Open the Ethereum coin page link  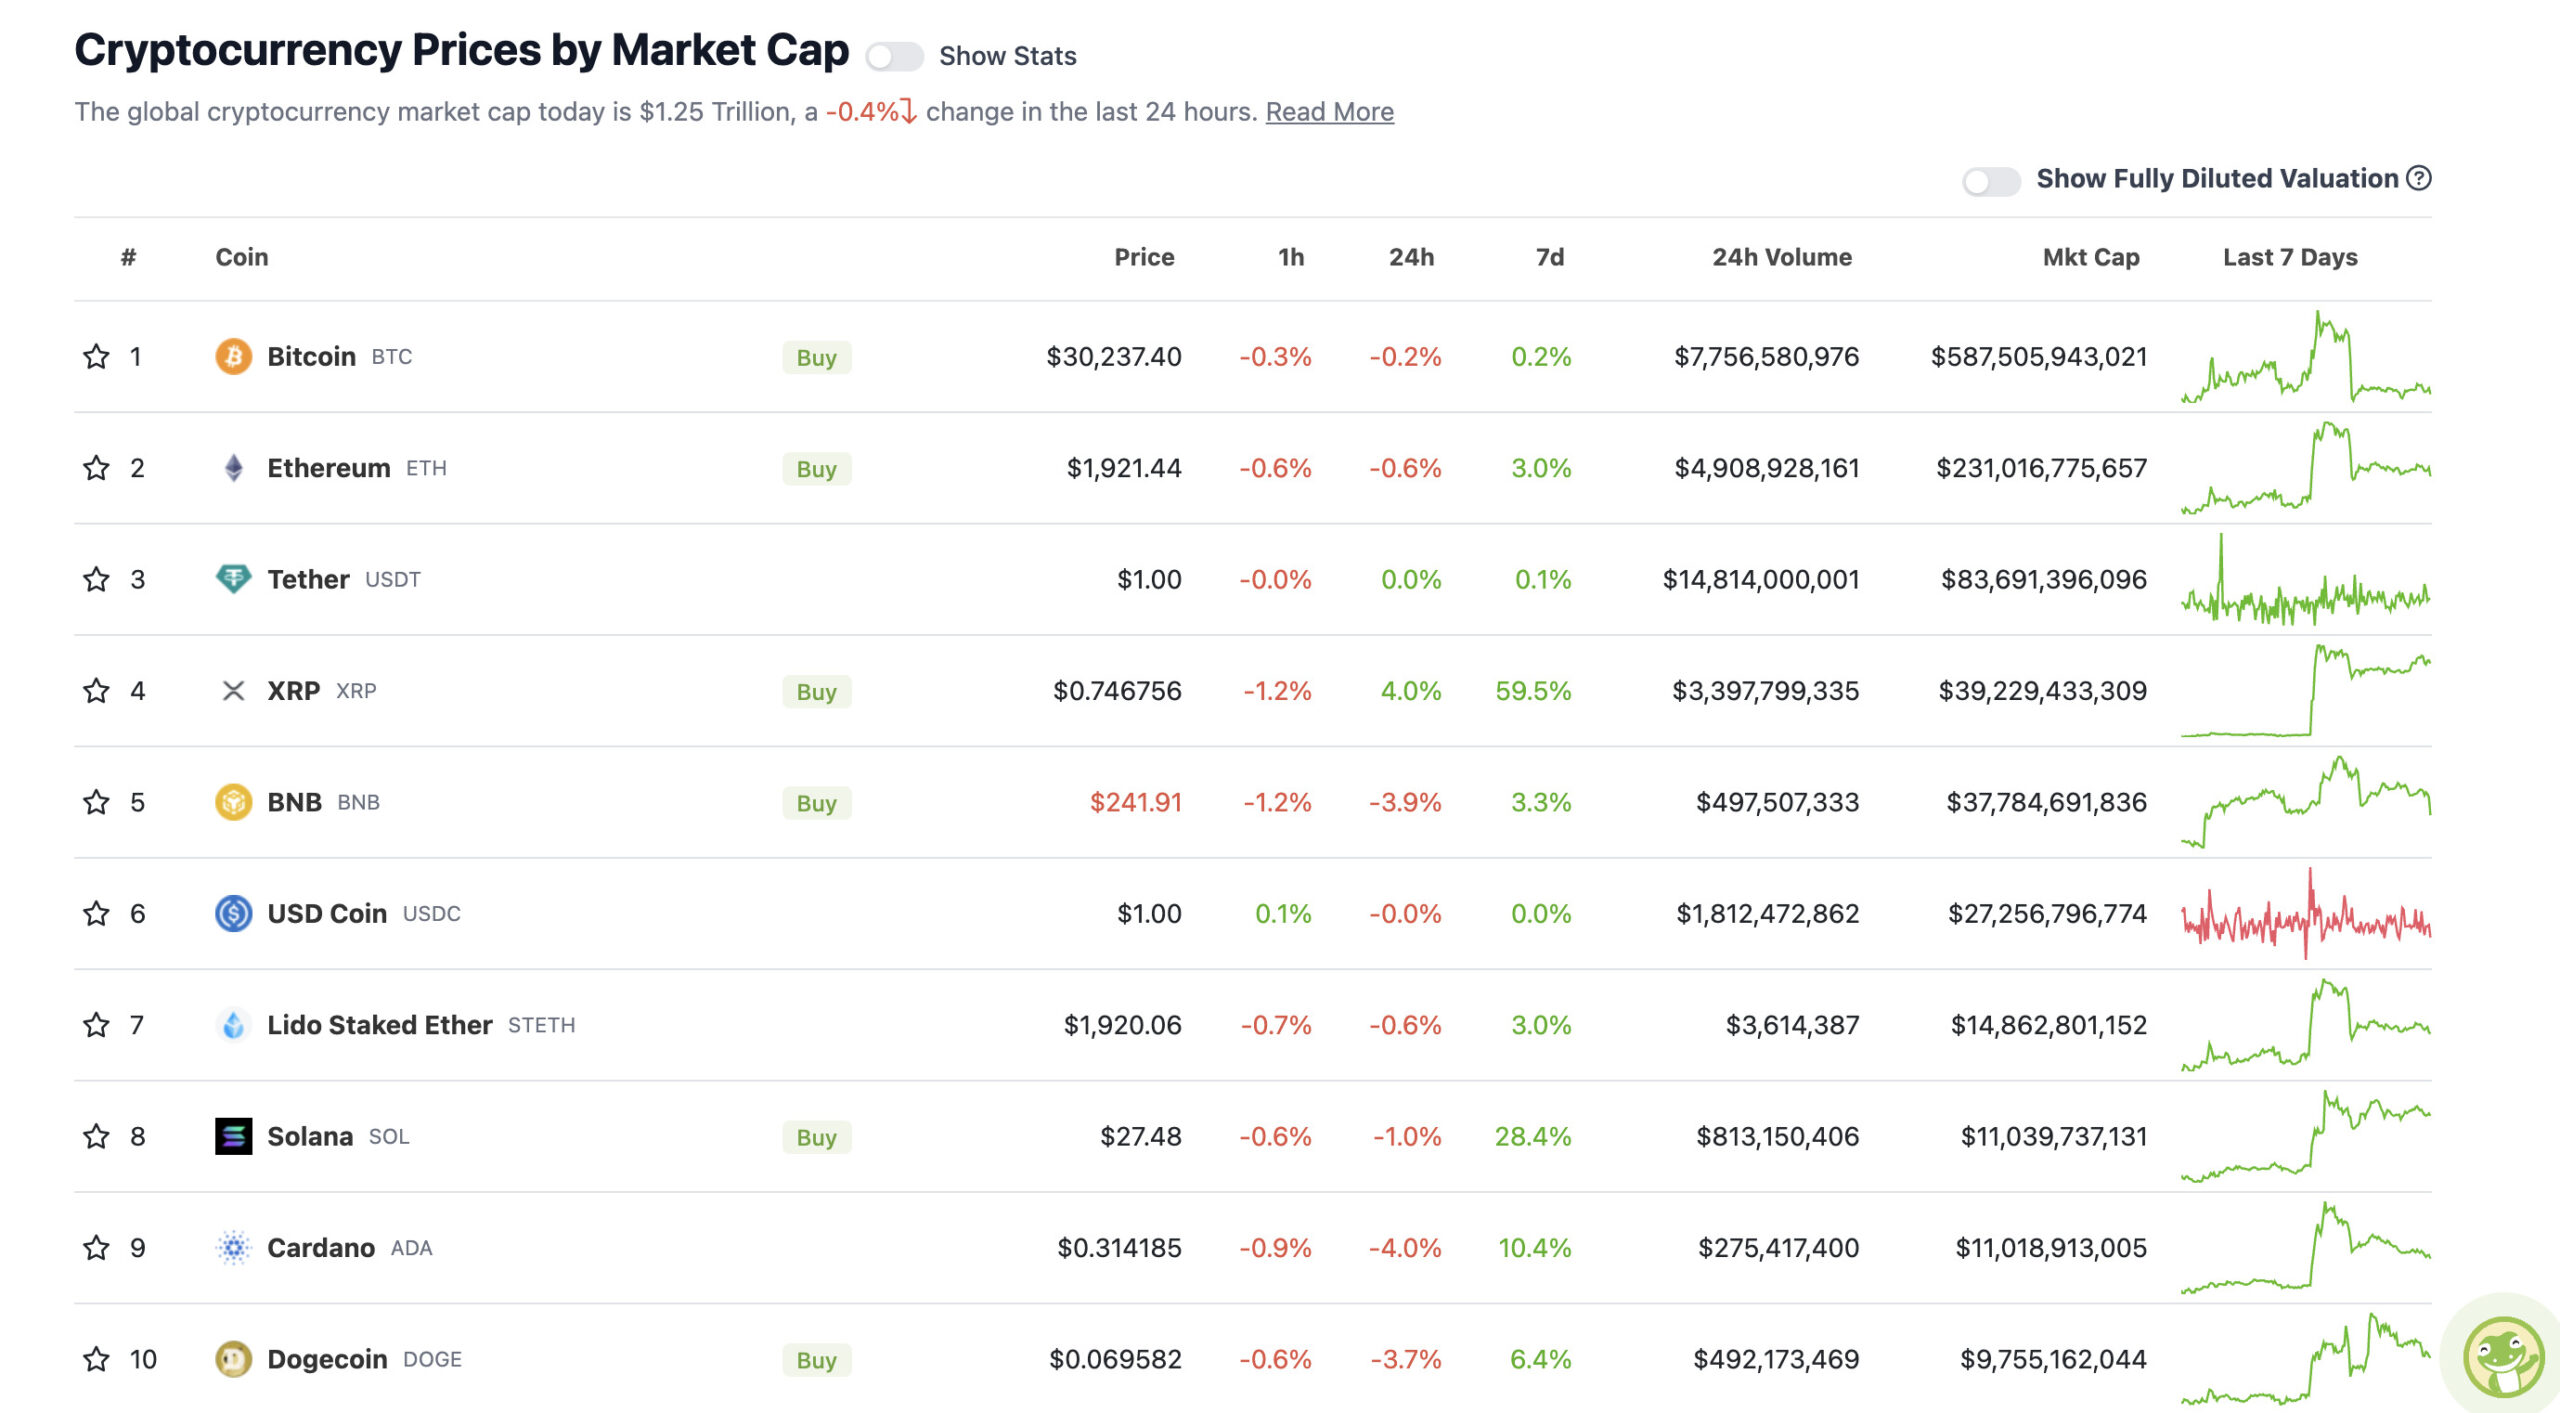(x=329, y=468)
